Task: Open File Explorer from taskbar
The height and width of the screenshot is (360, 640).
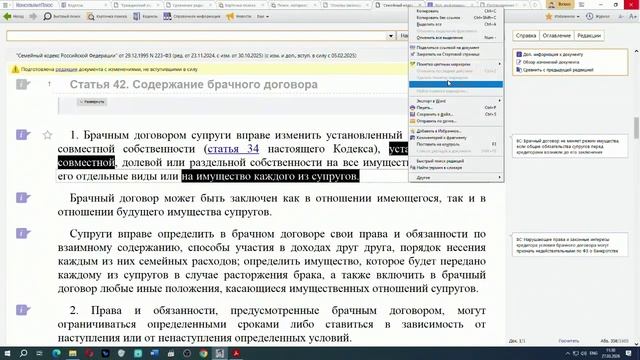Action: point(72,353)
